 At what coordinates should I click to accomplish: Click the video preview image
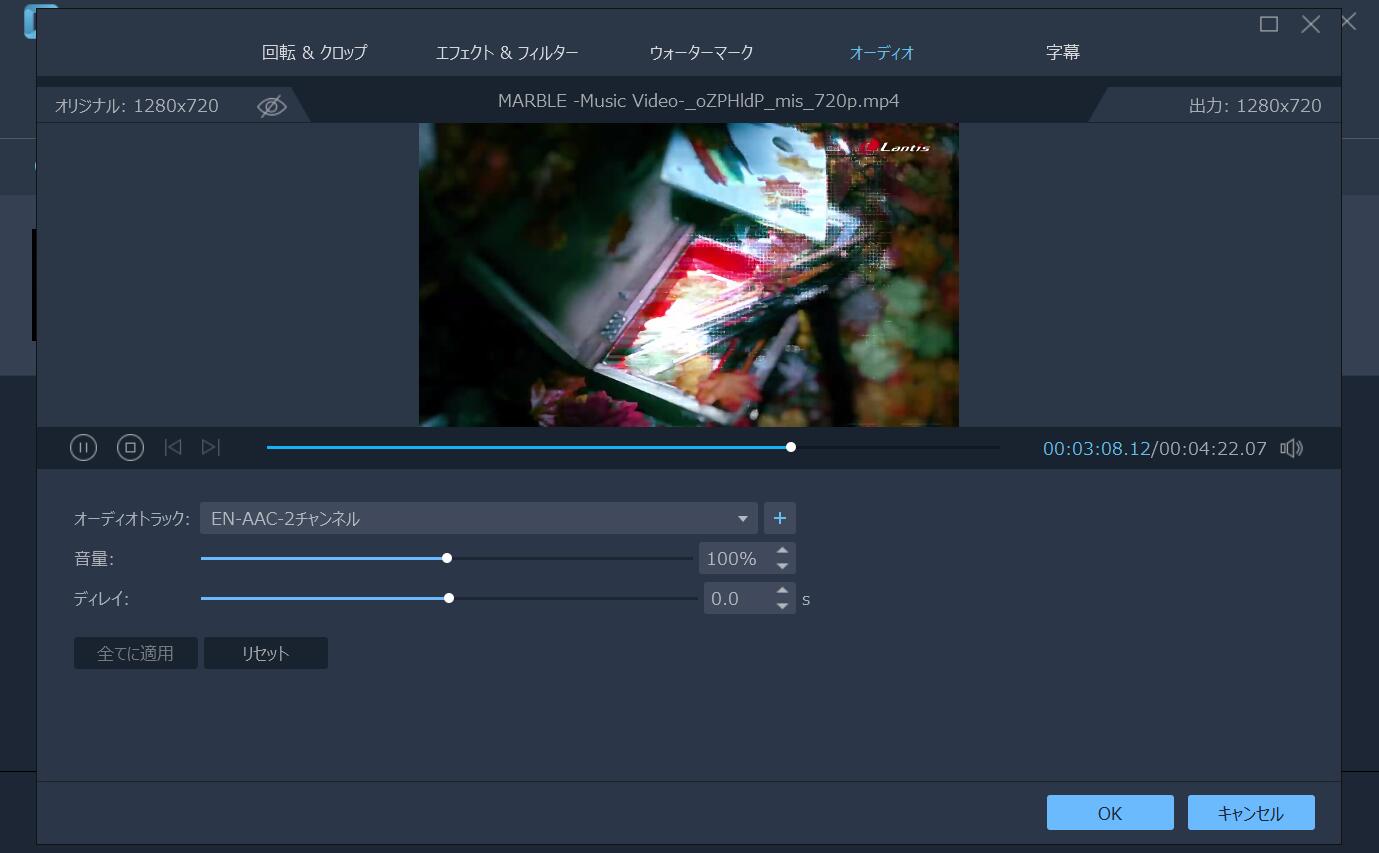click(689, 275)
